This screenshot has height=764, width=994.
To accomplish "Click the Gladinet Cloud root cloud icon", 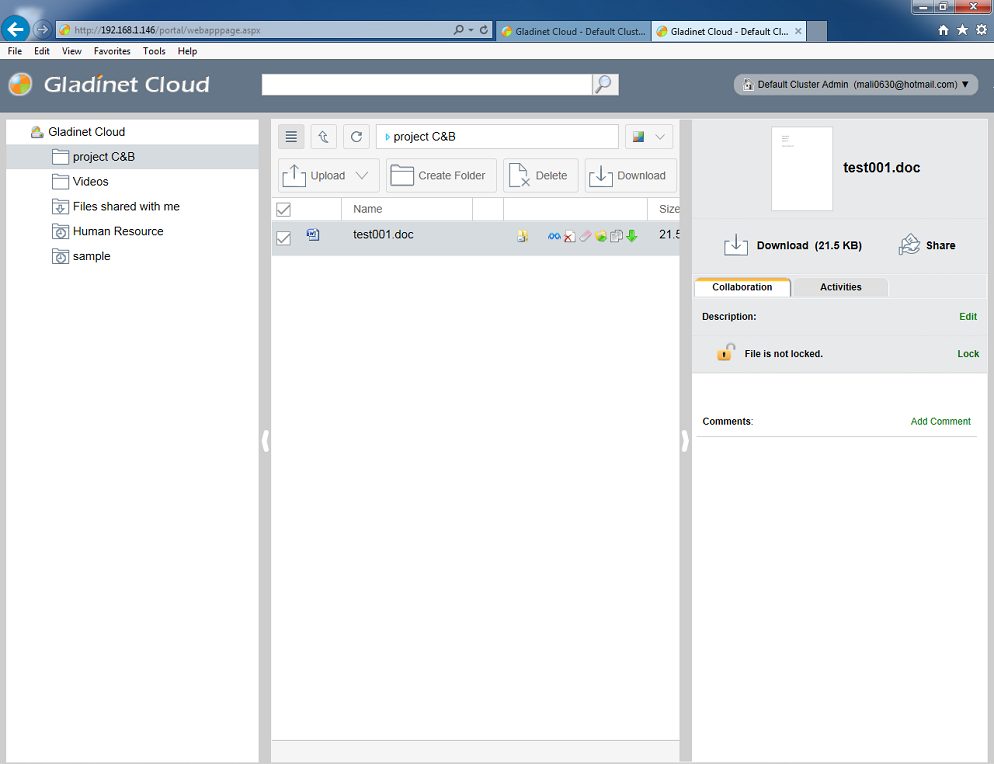I will tap(37, 132).
